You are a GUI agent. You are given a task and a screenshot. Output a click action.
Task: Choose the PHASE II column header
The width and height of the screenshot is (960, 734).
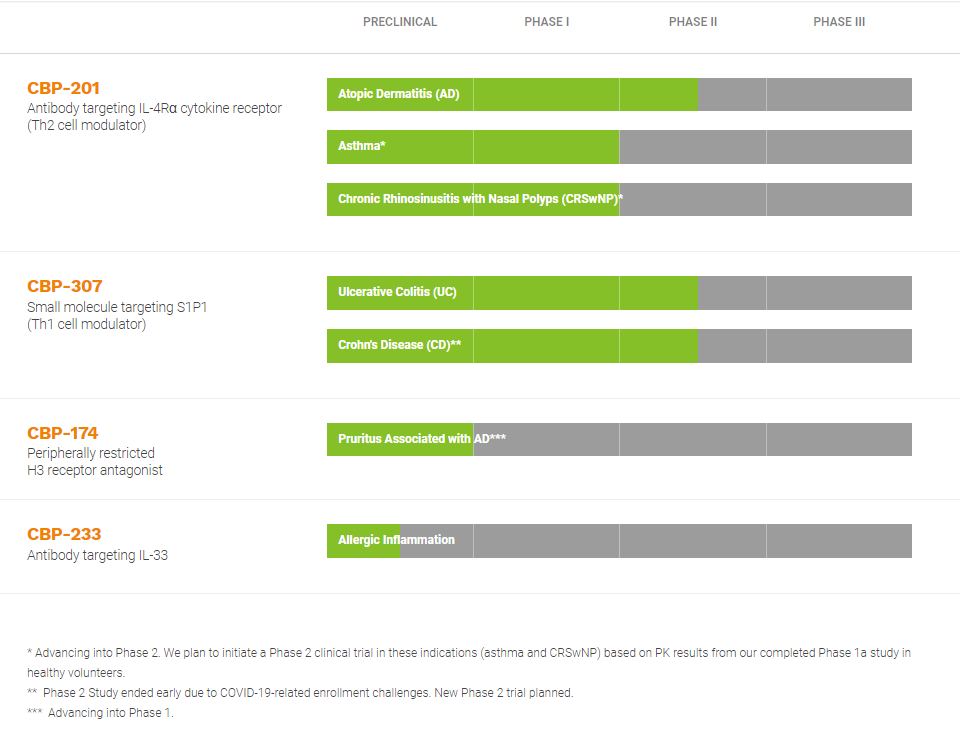[x=693, y=22]
